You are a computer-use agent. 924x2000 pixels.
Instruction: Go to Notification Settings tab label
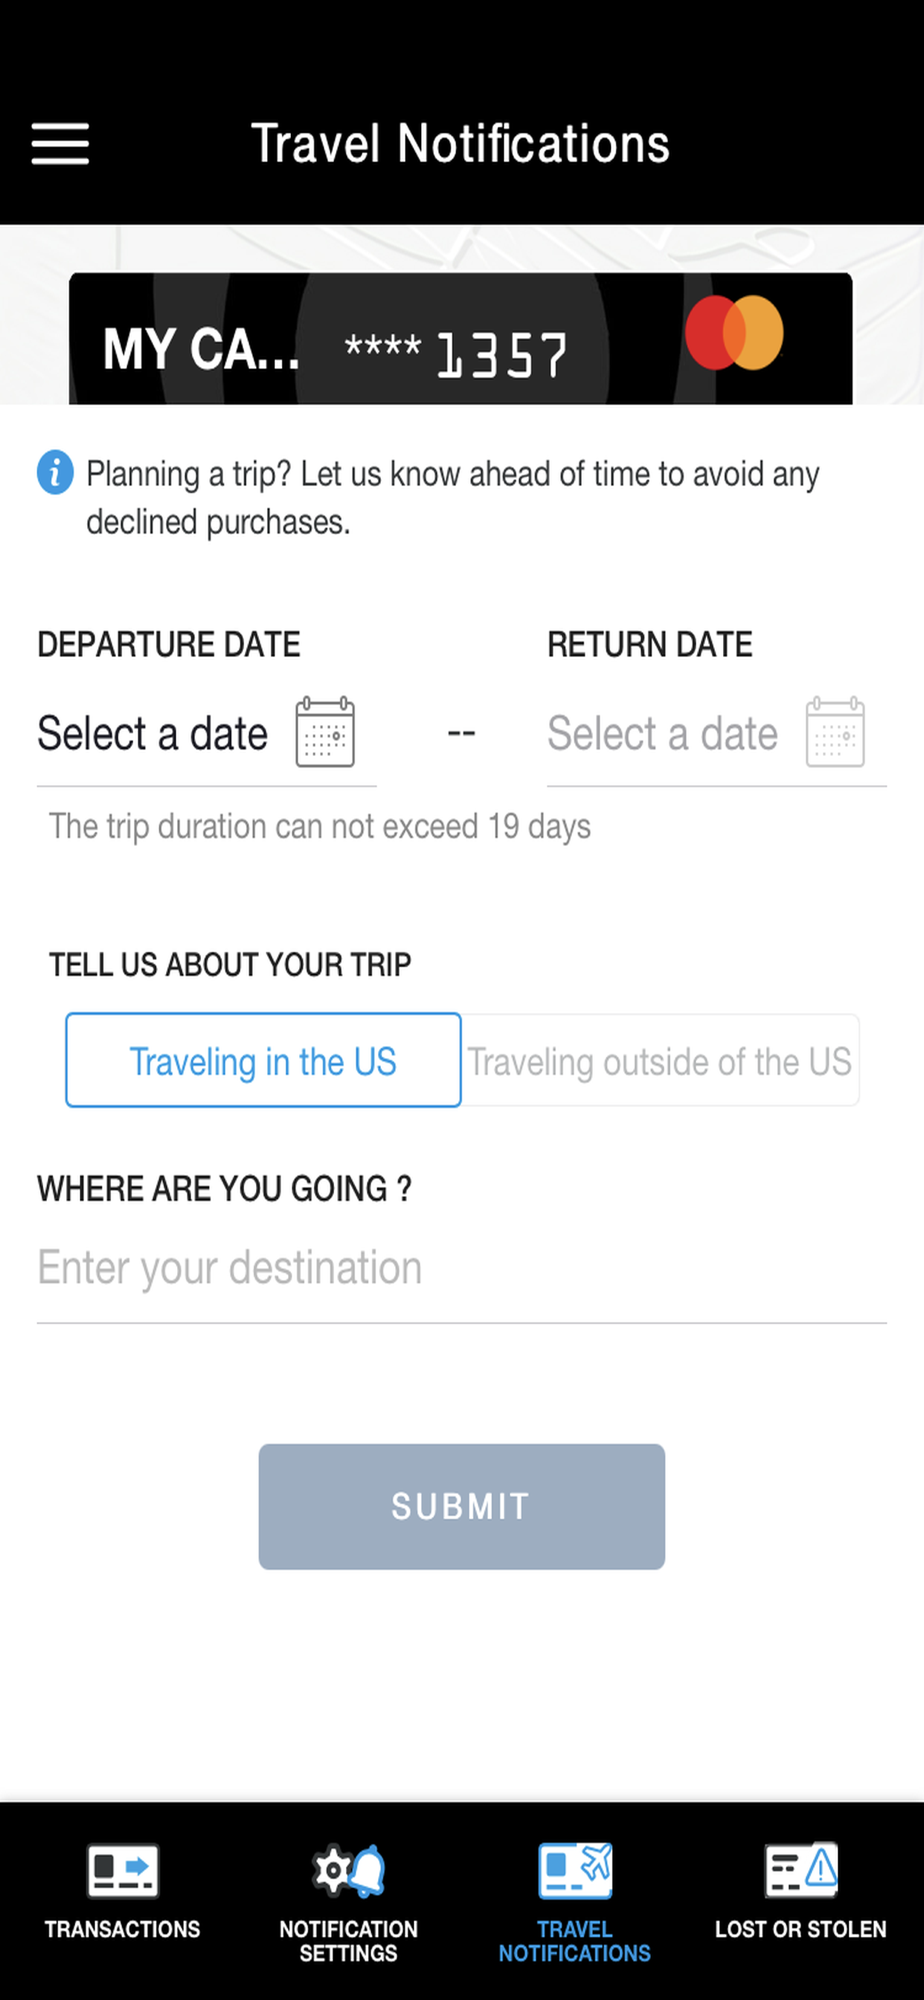click(x=348, y=1941)
